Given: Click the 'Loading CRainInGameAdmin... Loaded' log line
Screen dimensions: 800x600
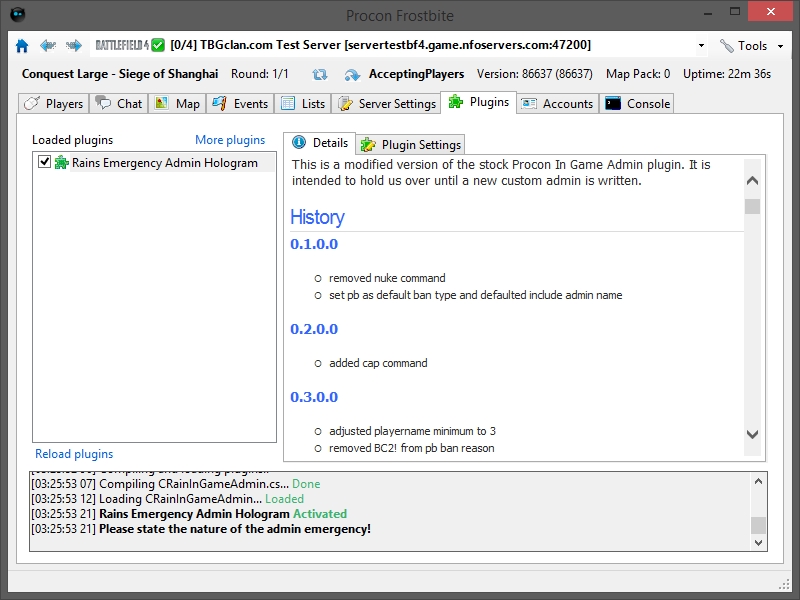Looking at the screenshot, I should coord(167,499).
